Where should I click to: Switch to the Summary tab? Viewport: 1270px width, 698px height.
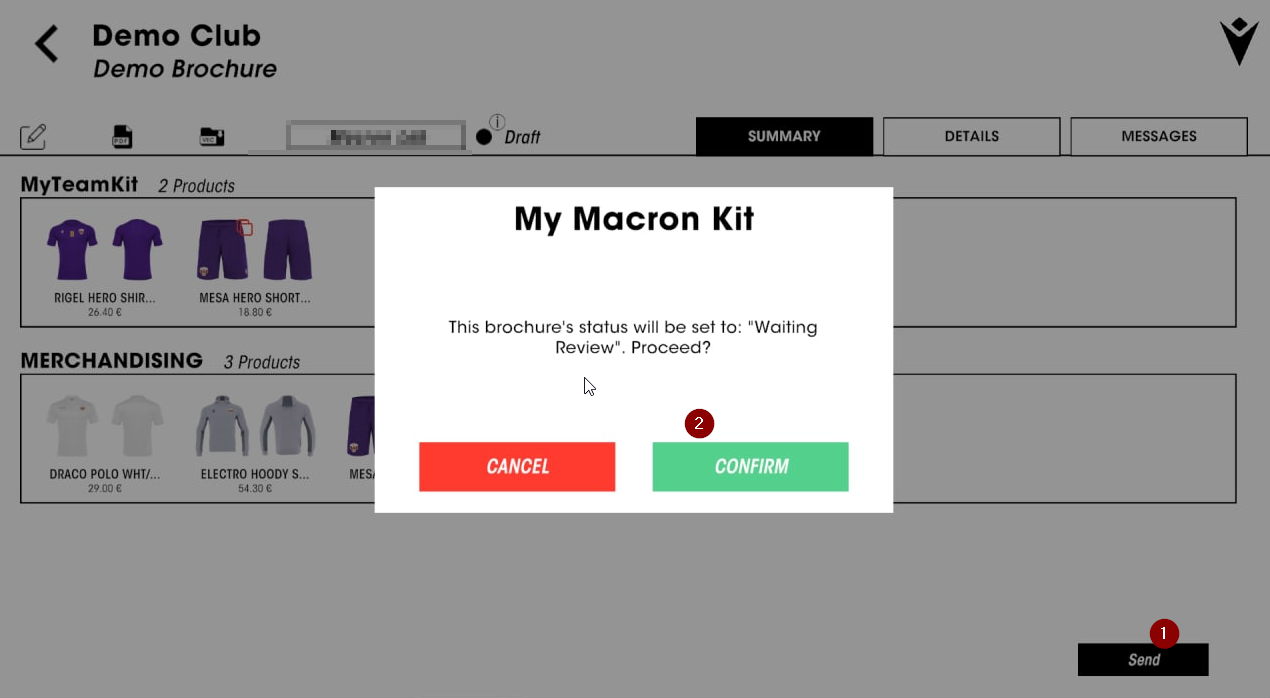tap(784, 136)
